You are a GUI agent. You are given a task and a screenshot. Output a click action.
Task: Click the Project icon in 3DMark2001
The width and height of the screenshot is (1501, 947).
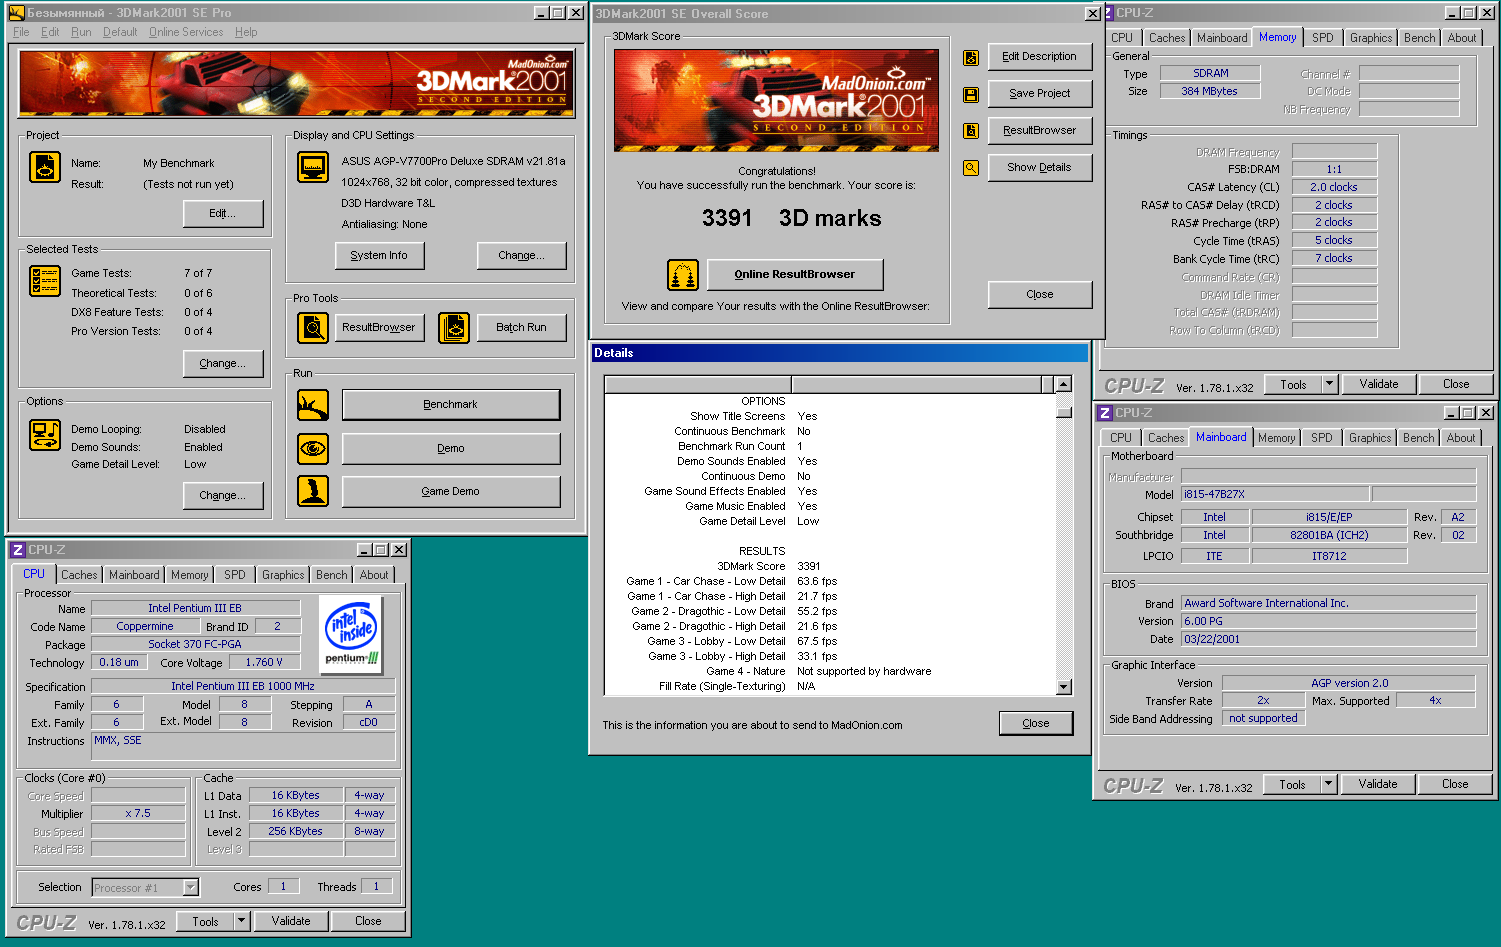pyautogui.click(x=45, y=167)
